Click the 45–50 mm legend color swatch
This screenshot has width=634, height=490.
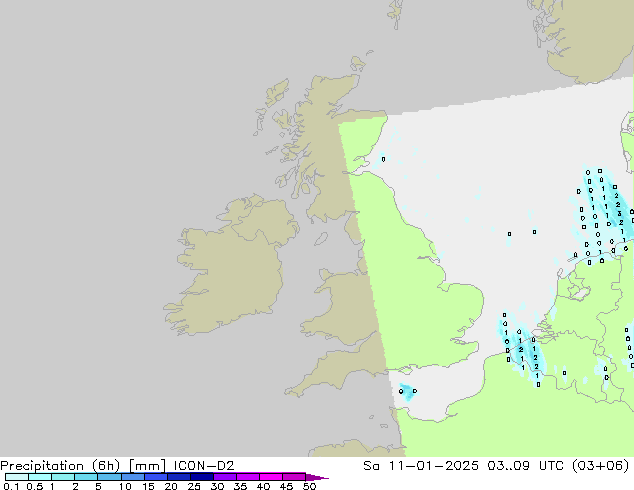tap(294, 477)
